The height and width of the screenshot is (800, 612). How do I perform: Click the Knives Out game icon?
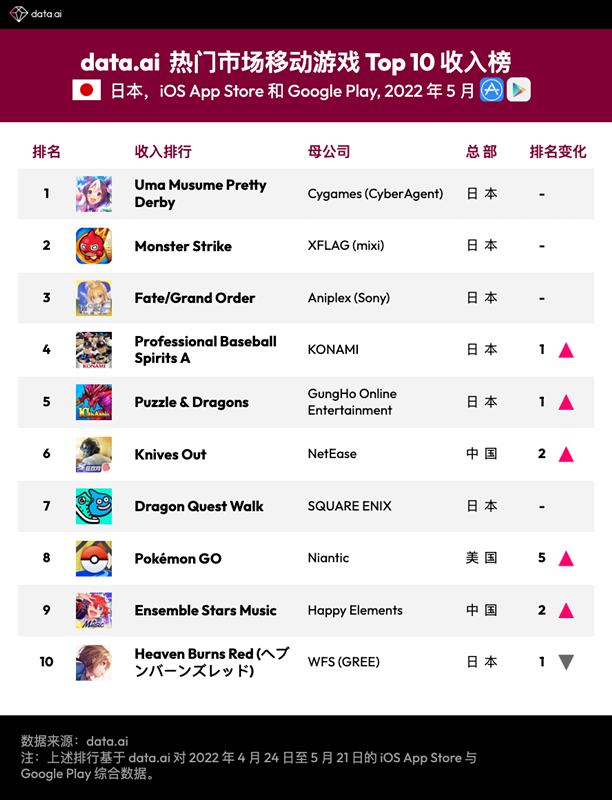[x=94, y=454]
